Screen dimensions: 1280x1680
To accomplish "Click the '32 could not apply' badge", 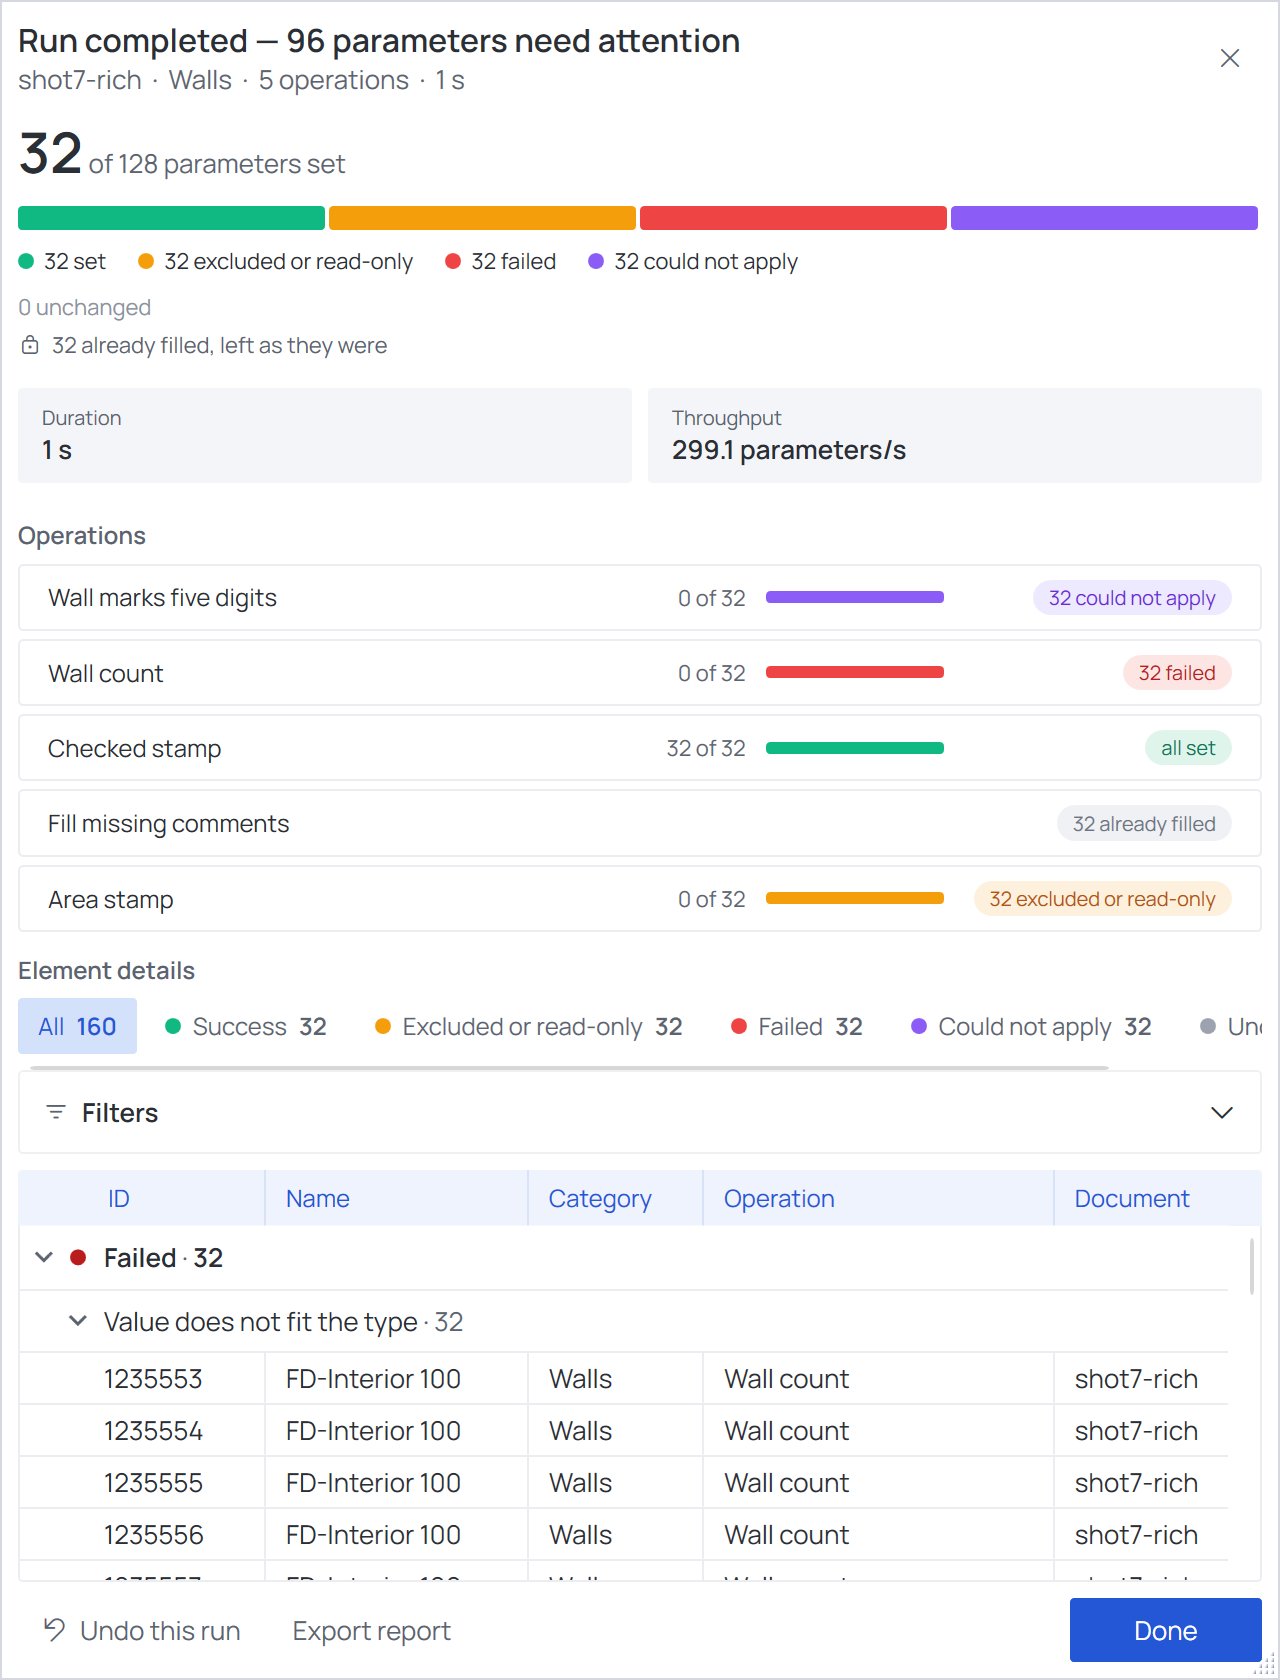I will coord(1132,598).
